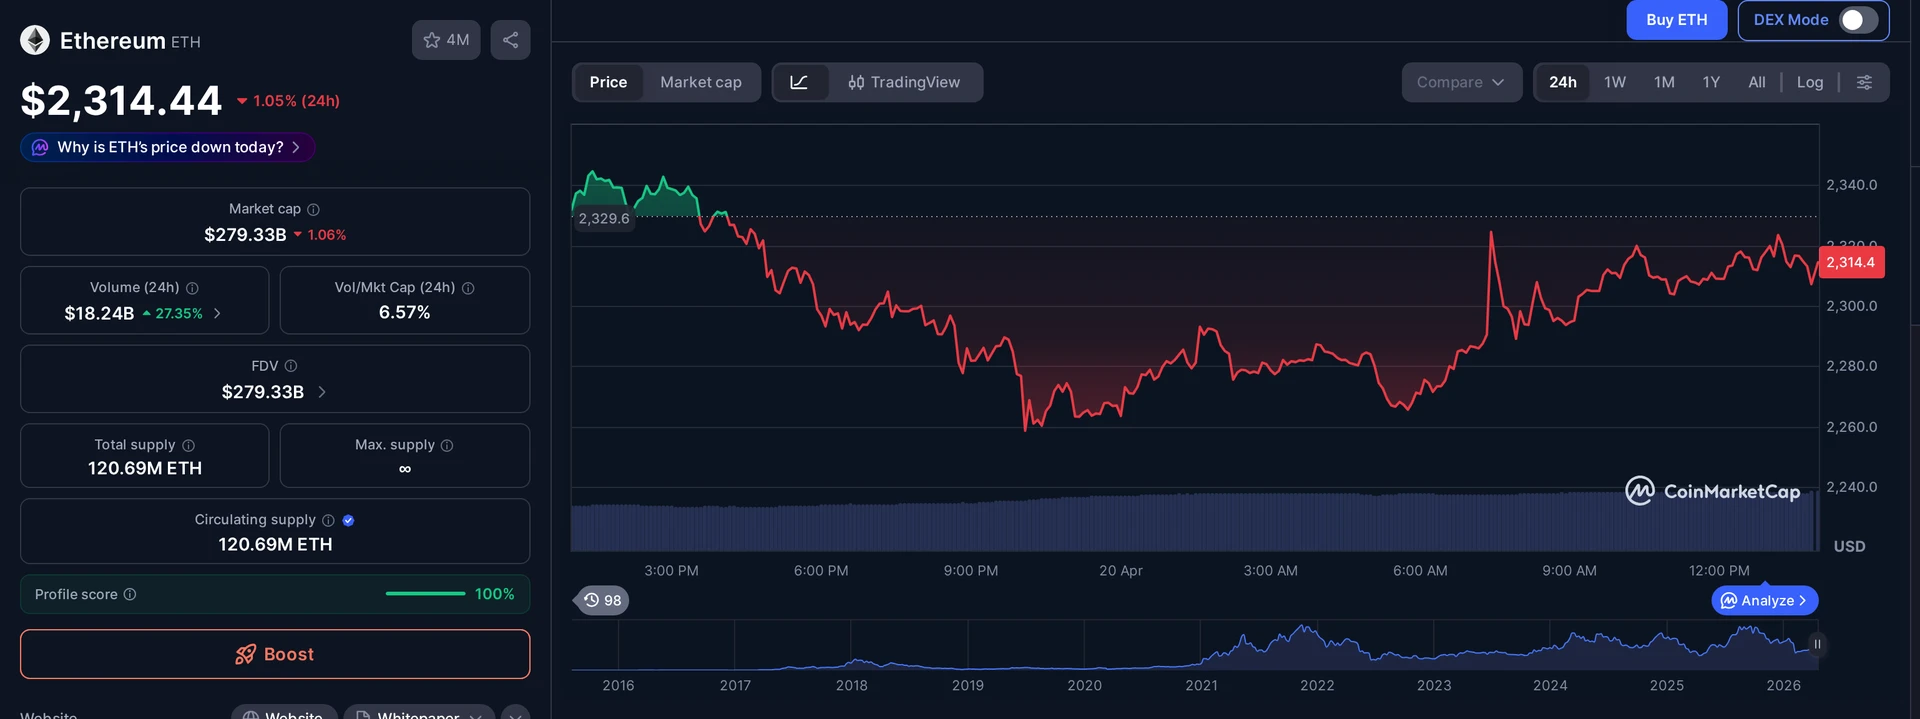Select All time range
This screenshot has width=1920, height=719.
(x=1757, y=82)
